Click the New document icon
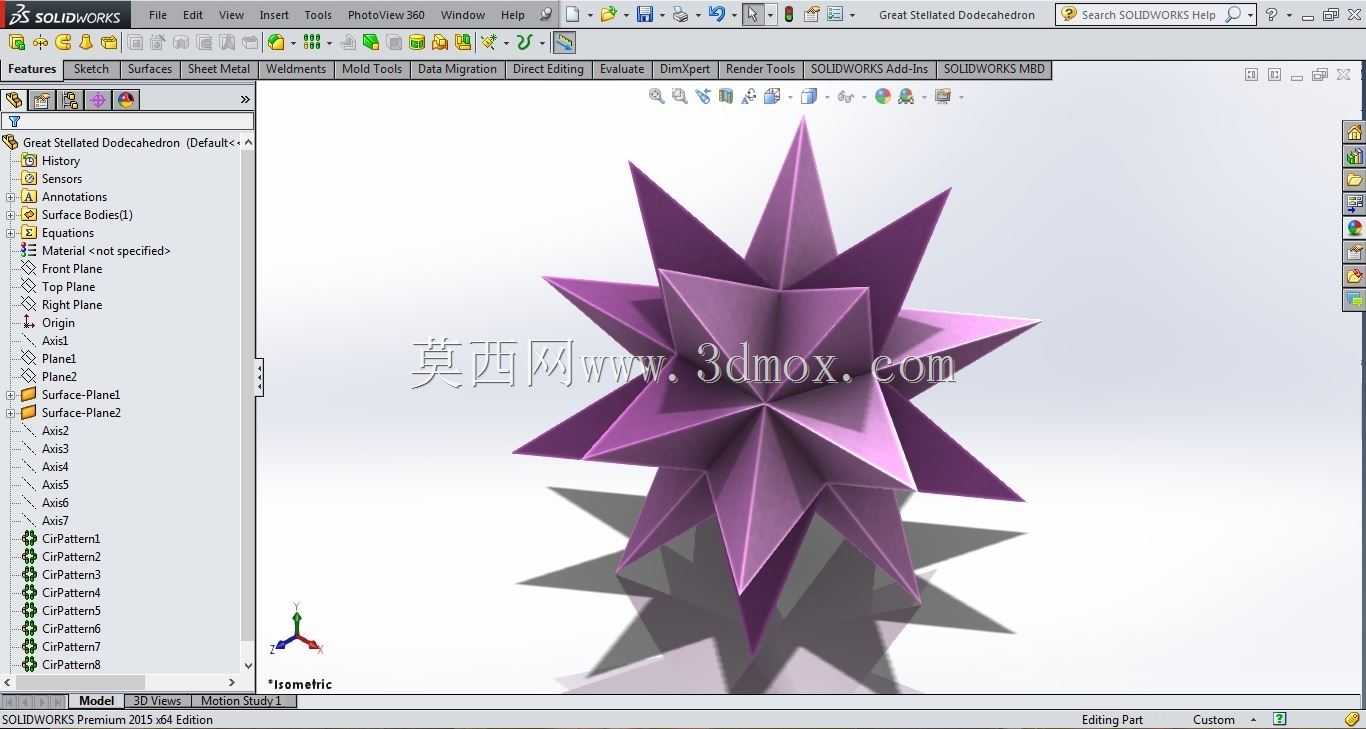 click(x=573, y=14)
